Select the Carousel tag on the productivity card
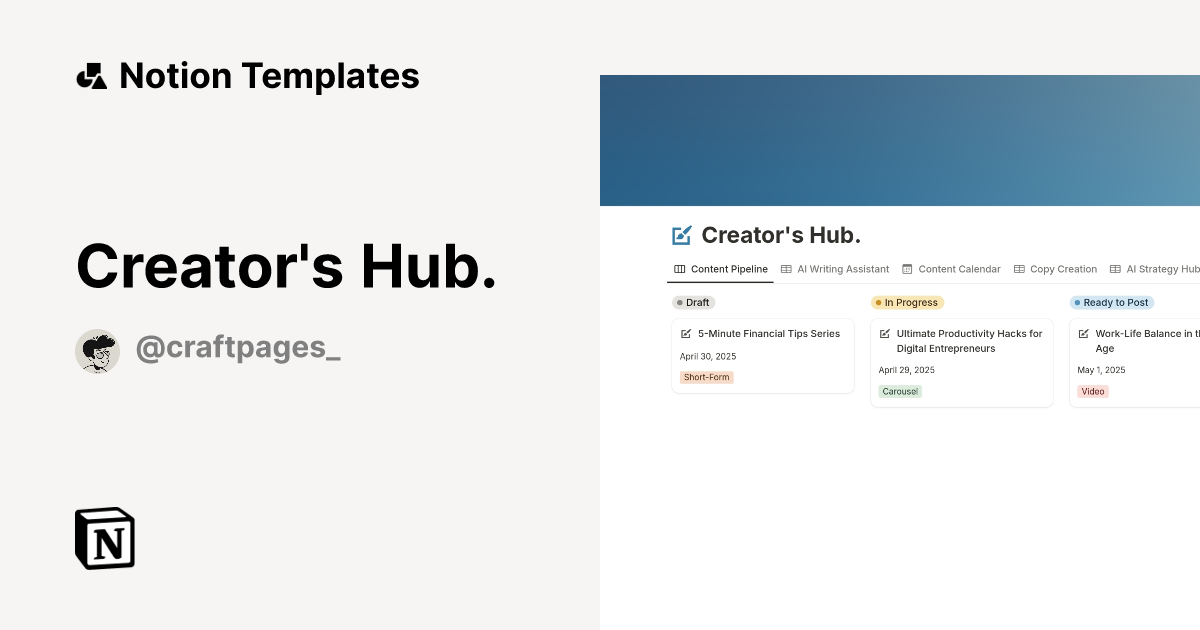Viewport: 1200px width, 630px height. click(900, 391)
